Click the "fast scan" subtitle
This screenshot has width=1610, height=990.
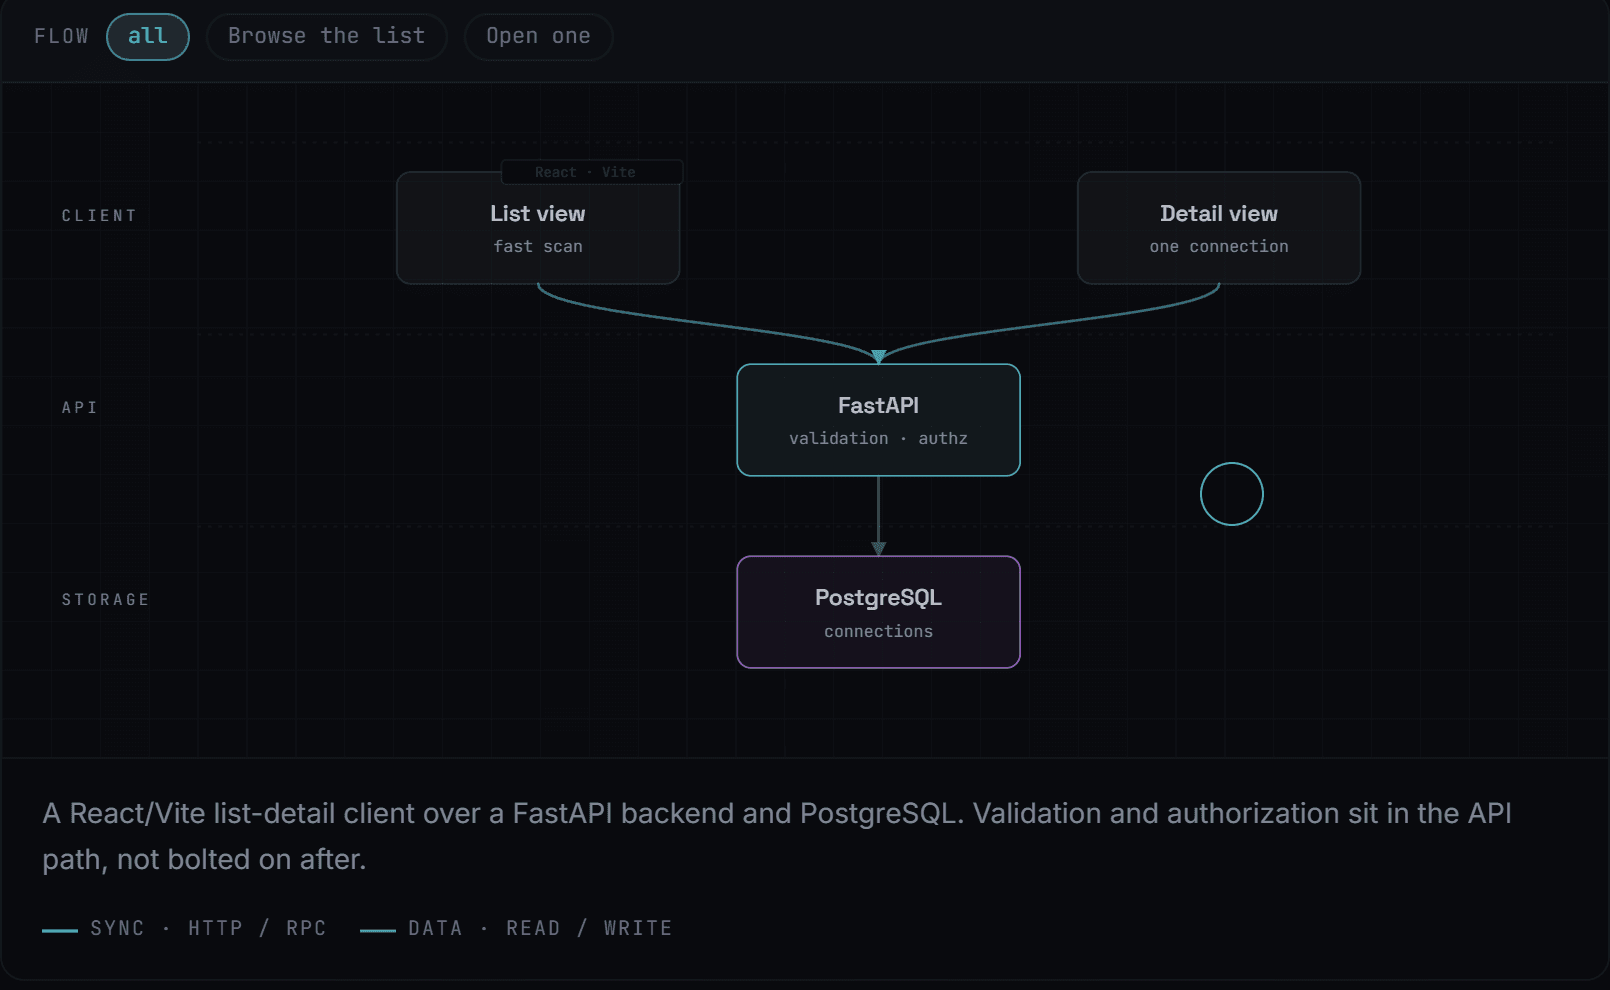[x=538, y=247]
